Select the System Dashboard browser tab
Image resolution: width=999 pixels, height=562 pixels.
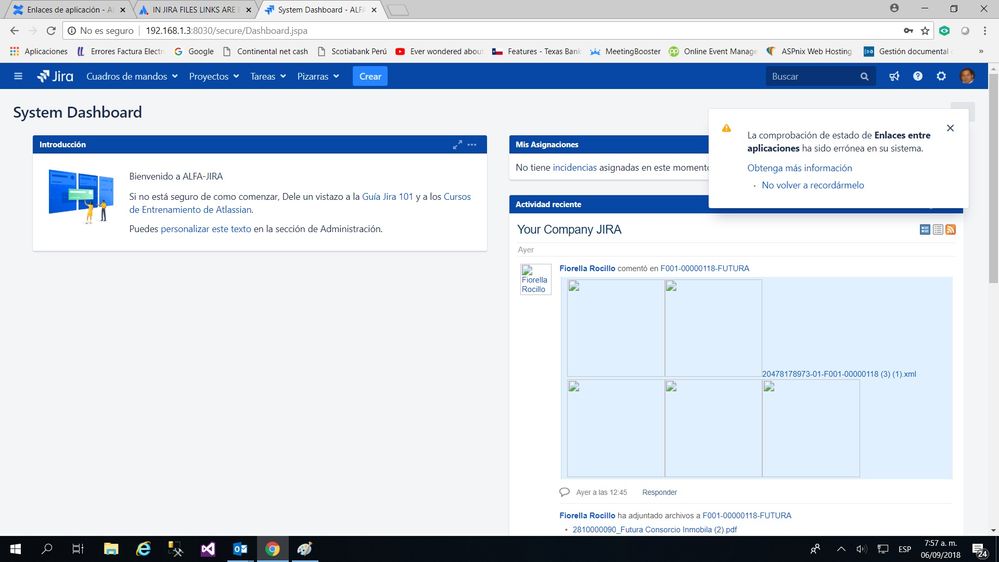pyautogui.click(x=322, y=10)
